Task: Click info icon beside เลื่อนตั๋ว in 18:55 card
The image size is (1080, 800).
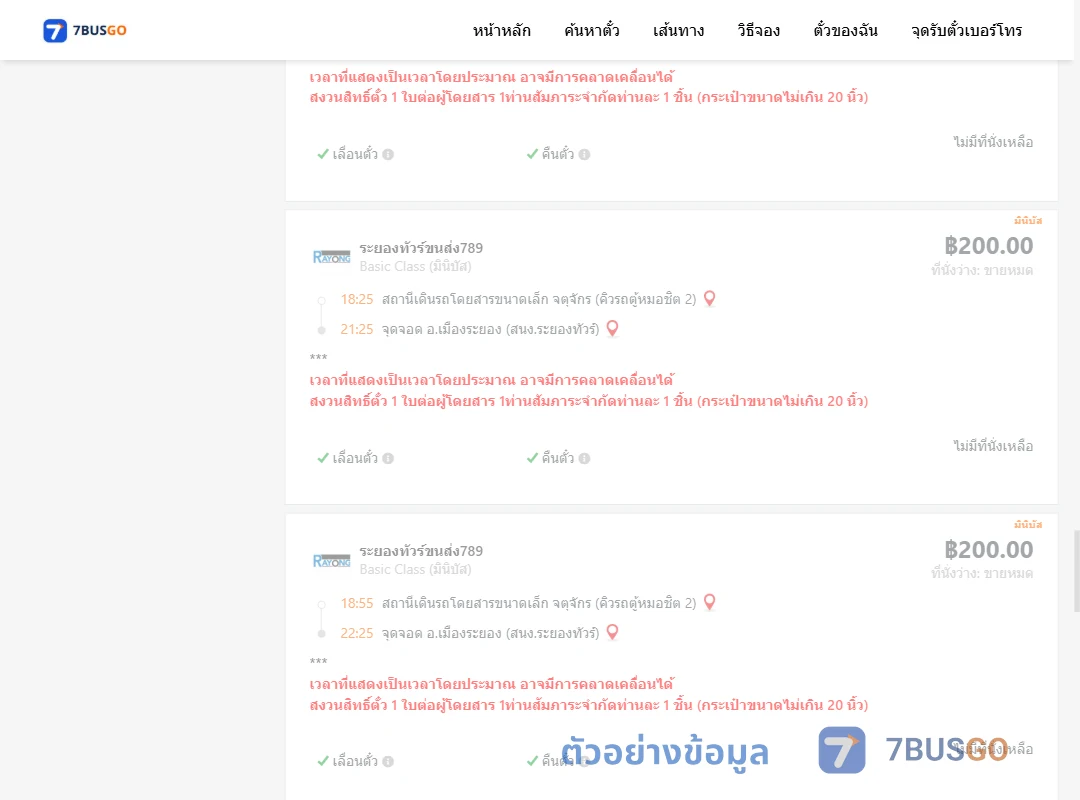Action: 388,761
